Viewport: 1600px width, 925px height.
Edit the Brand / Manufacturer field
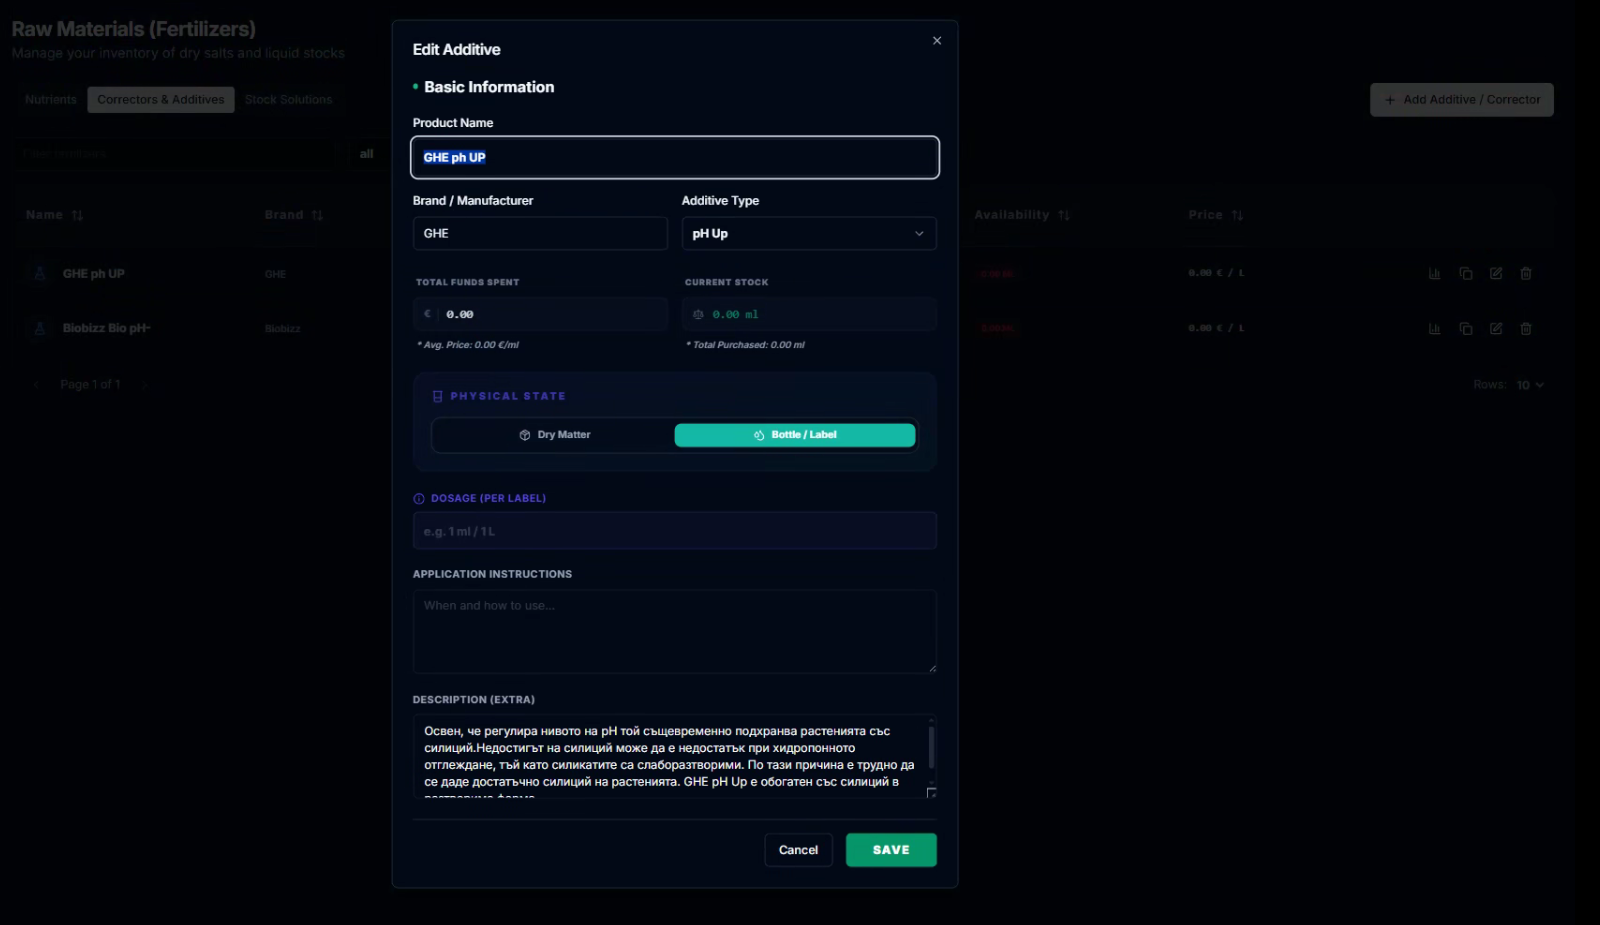point(540,233)
